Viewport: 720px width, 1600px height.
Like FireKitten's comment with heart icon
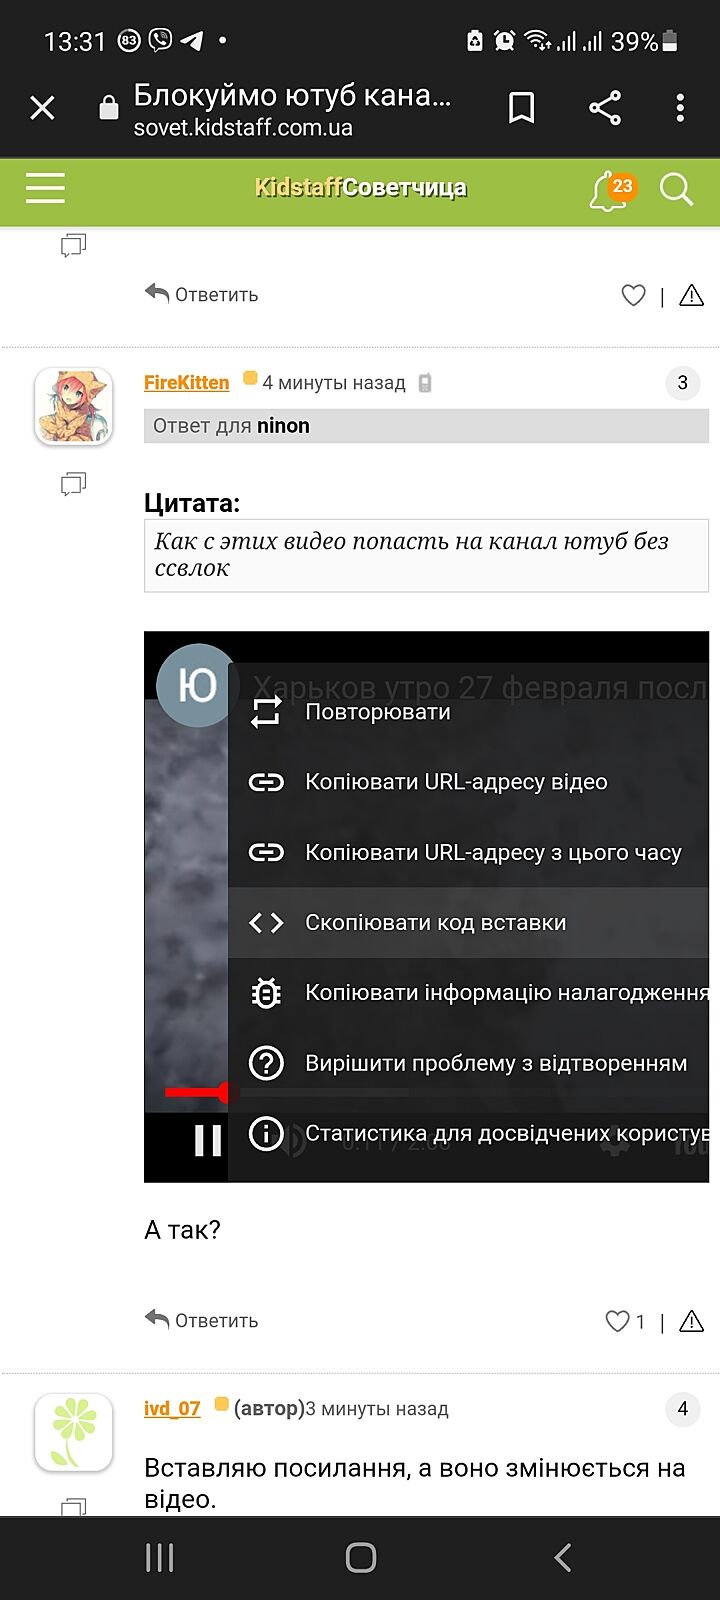[x=618, y=1321]
